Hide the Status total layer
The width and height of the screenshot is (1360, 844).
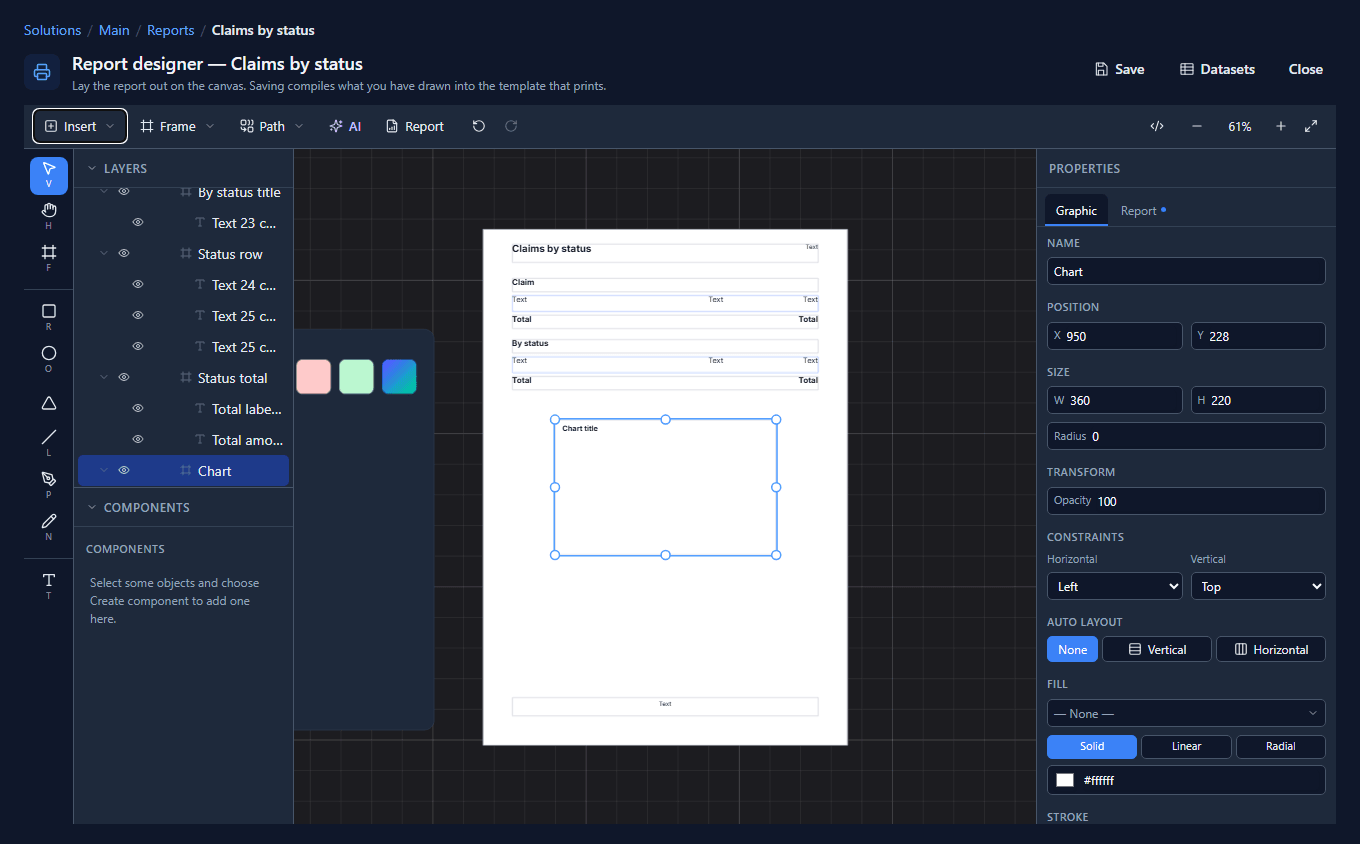coord(124,378)
